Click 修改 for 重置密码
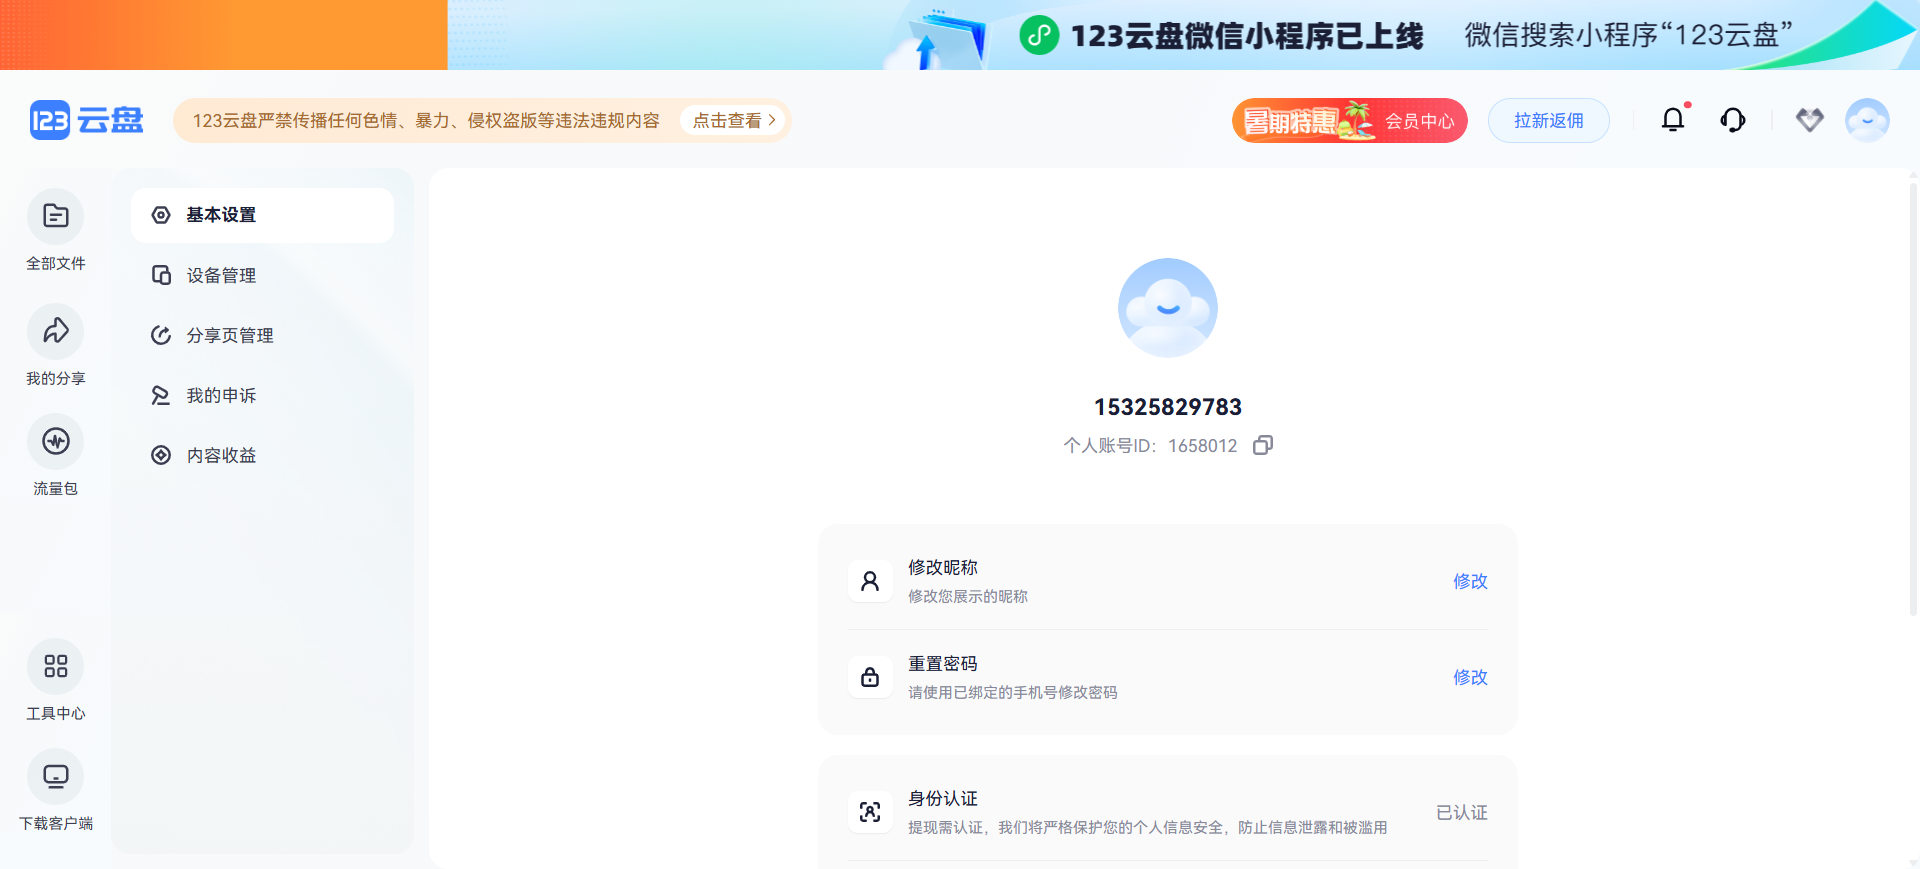1920x869 pixels. click(1470, 677)
